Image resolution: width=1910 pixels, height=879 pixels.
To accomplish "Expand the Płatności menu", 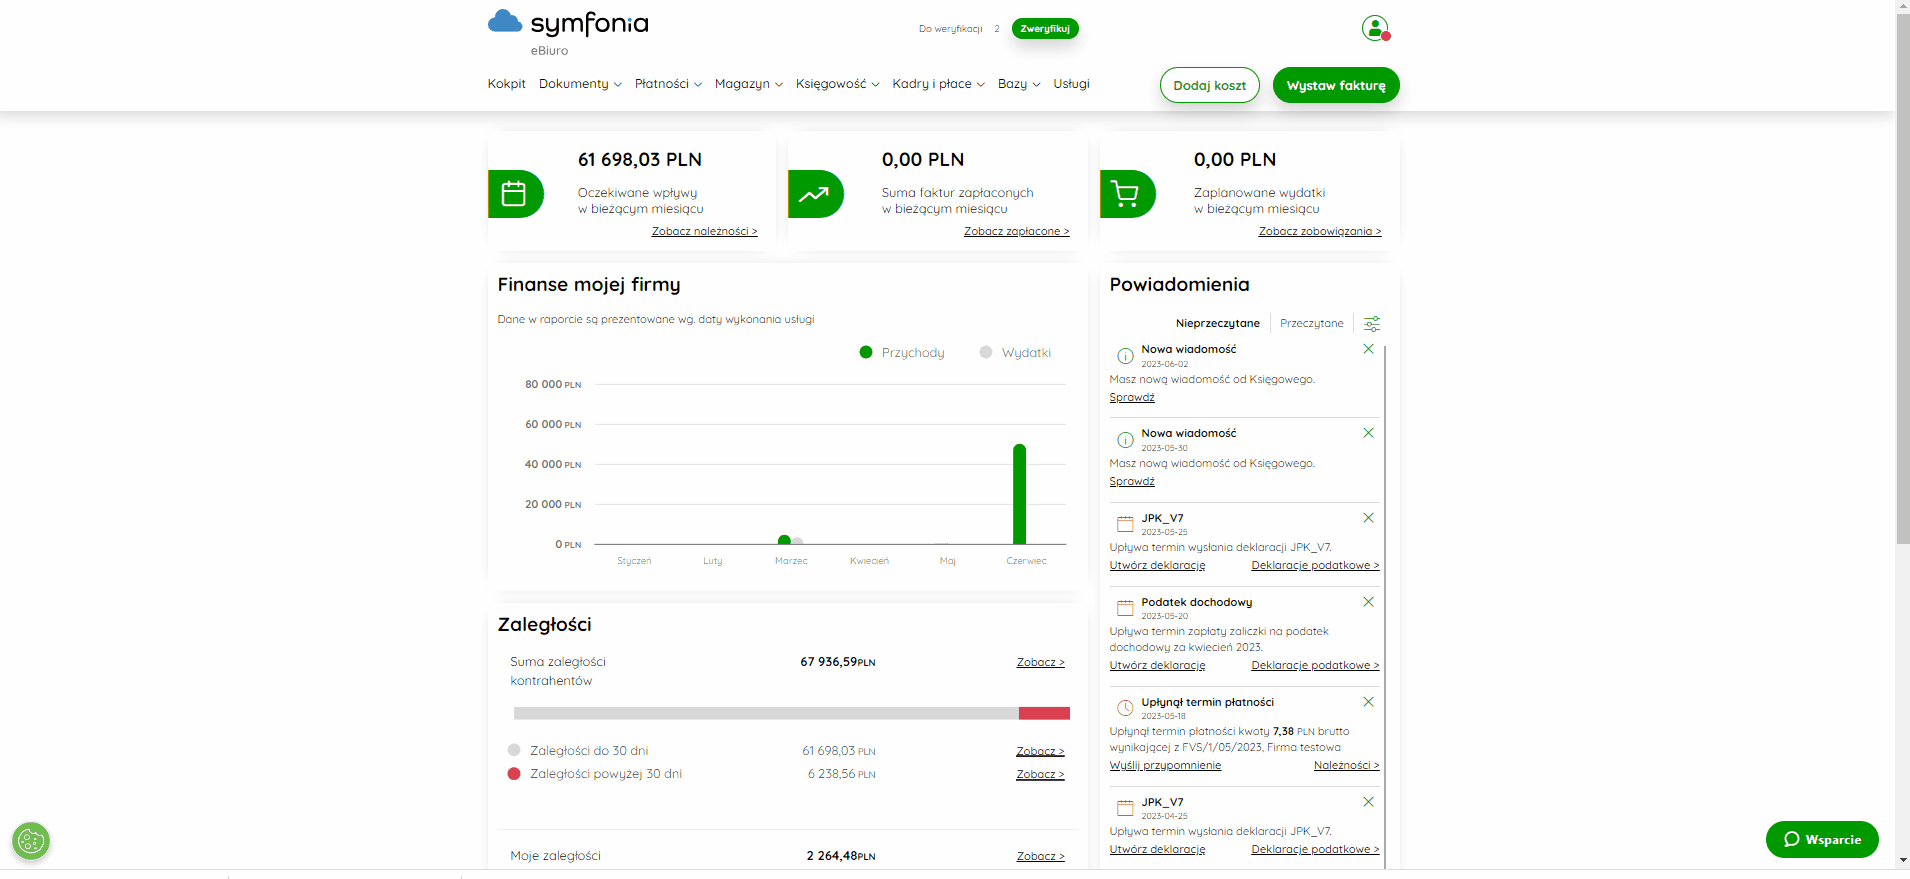I will tap(668, 84).
